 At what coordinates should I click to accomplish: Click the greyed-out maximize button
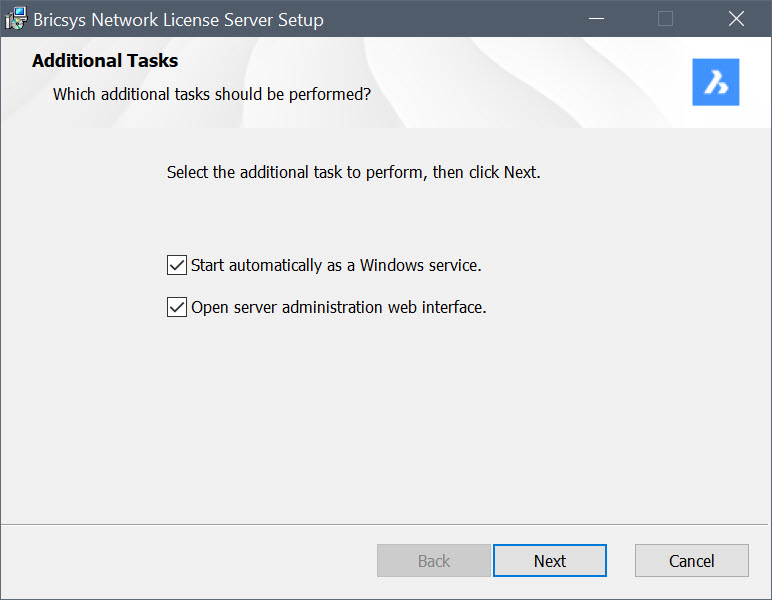tap(665, 19)
